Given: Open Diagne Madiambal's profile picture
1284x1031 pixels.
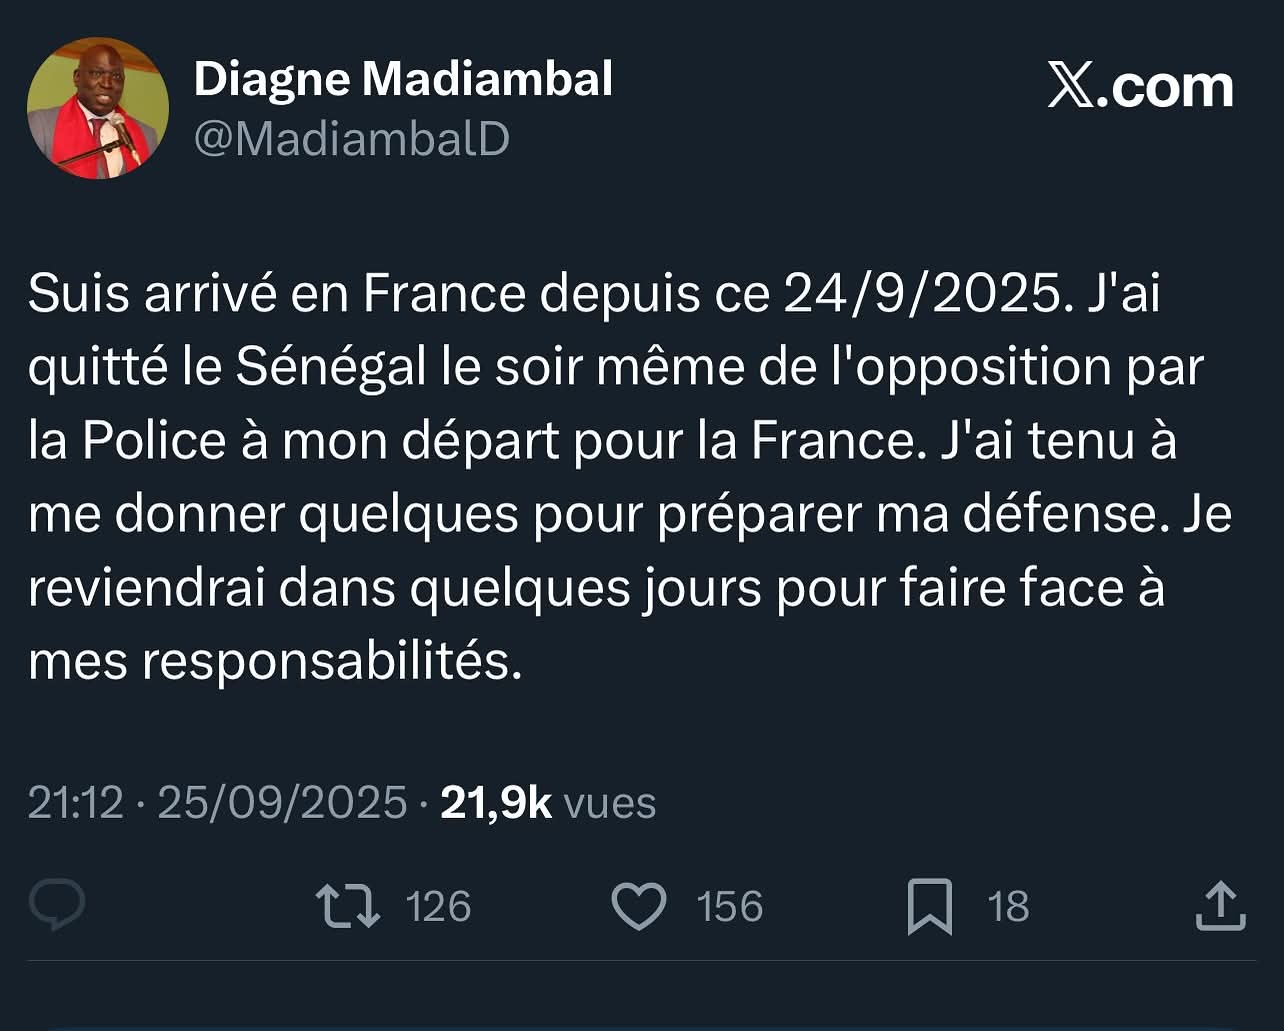Looking at the screenshot, I should [98, 108].
